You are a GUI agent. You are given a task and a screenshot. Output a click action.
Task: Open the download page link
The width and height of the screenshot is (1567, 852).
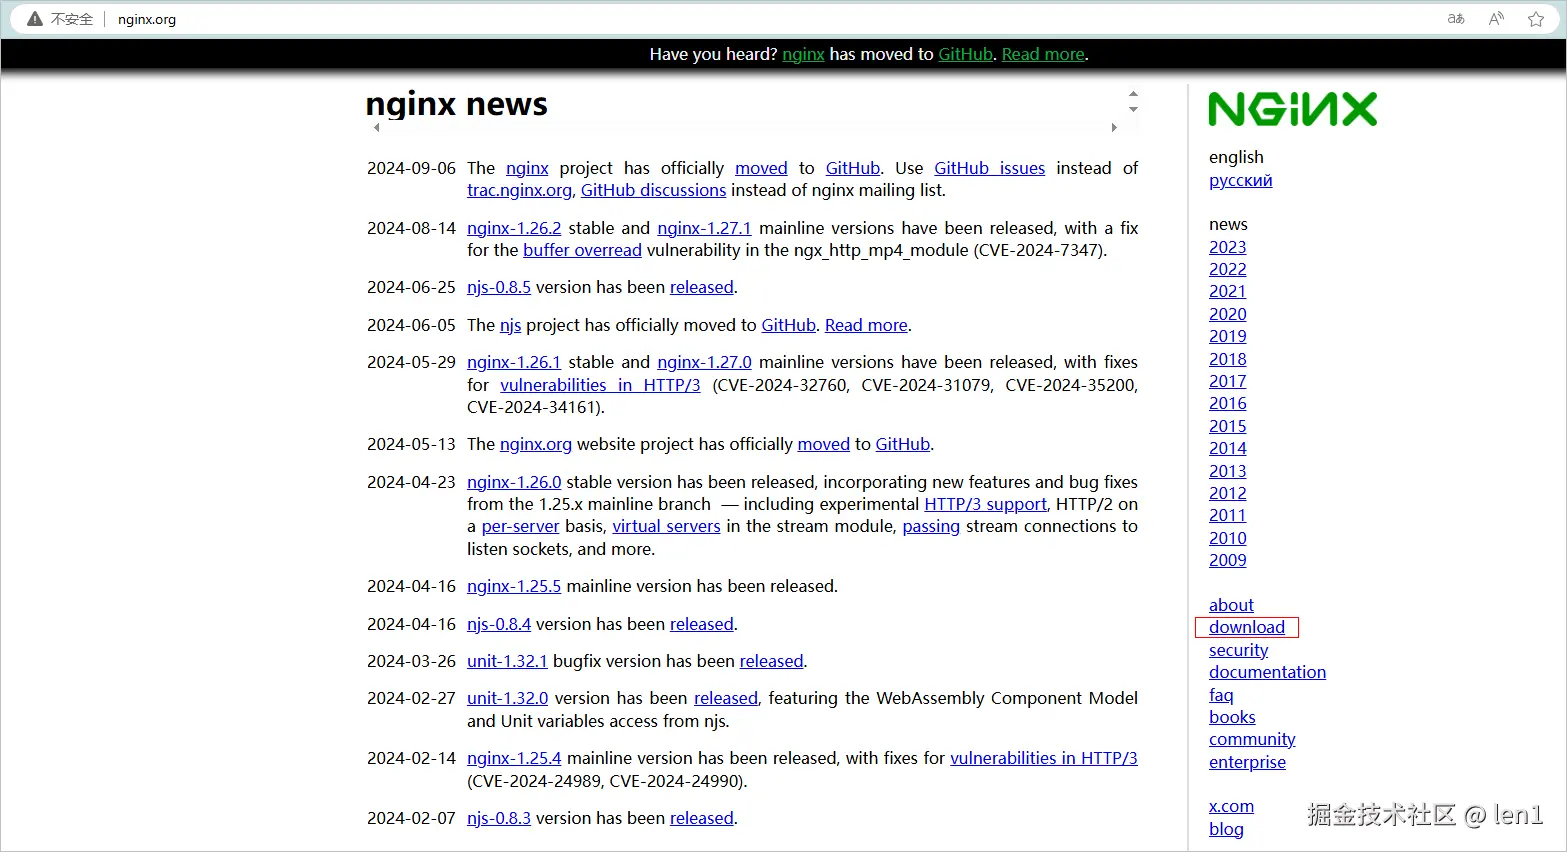pyautogui.click(x=1246, y=627)
